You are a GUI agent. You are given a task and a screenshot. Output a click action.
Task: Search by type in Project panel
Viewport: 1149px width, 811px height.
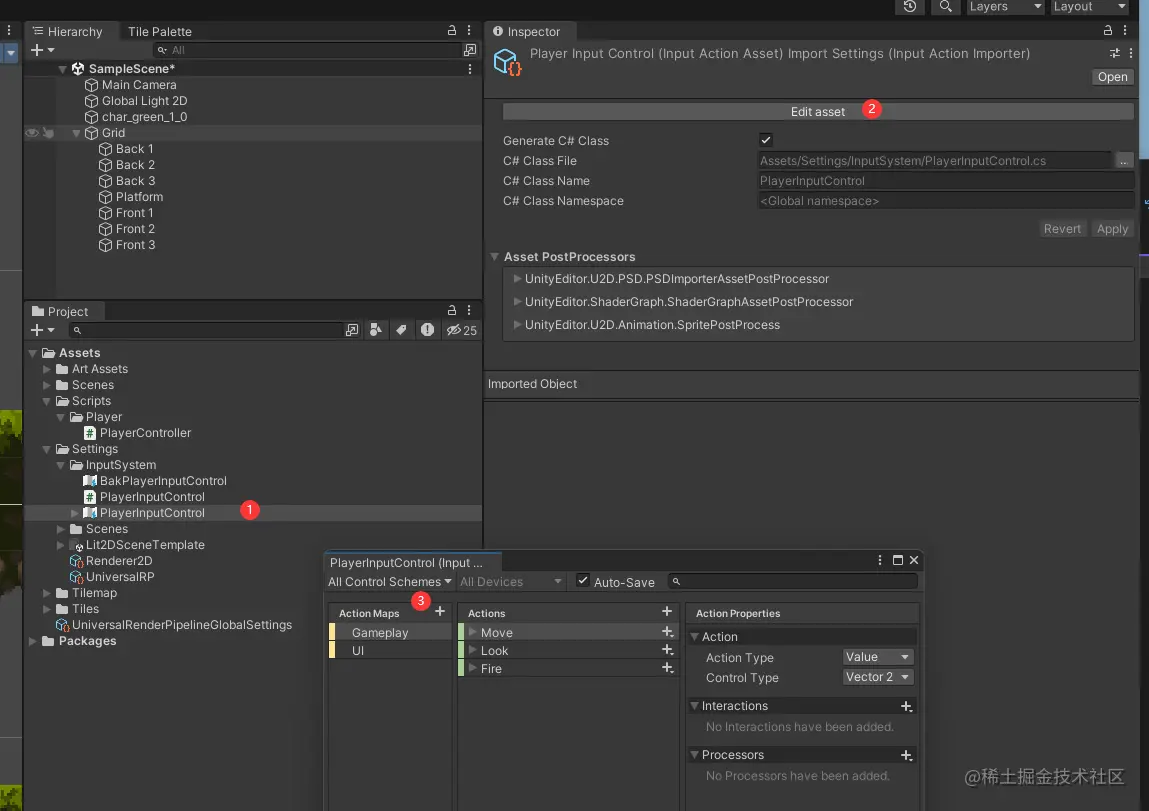pos(376,330)
